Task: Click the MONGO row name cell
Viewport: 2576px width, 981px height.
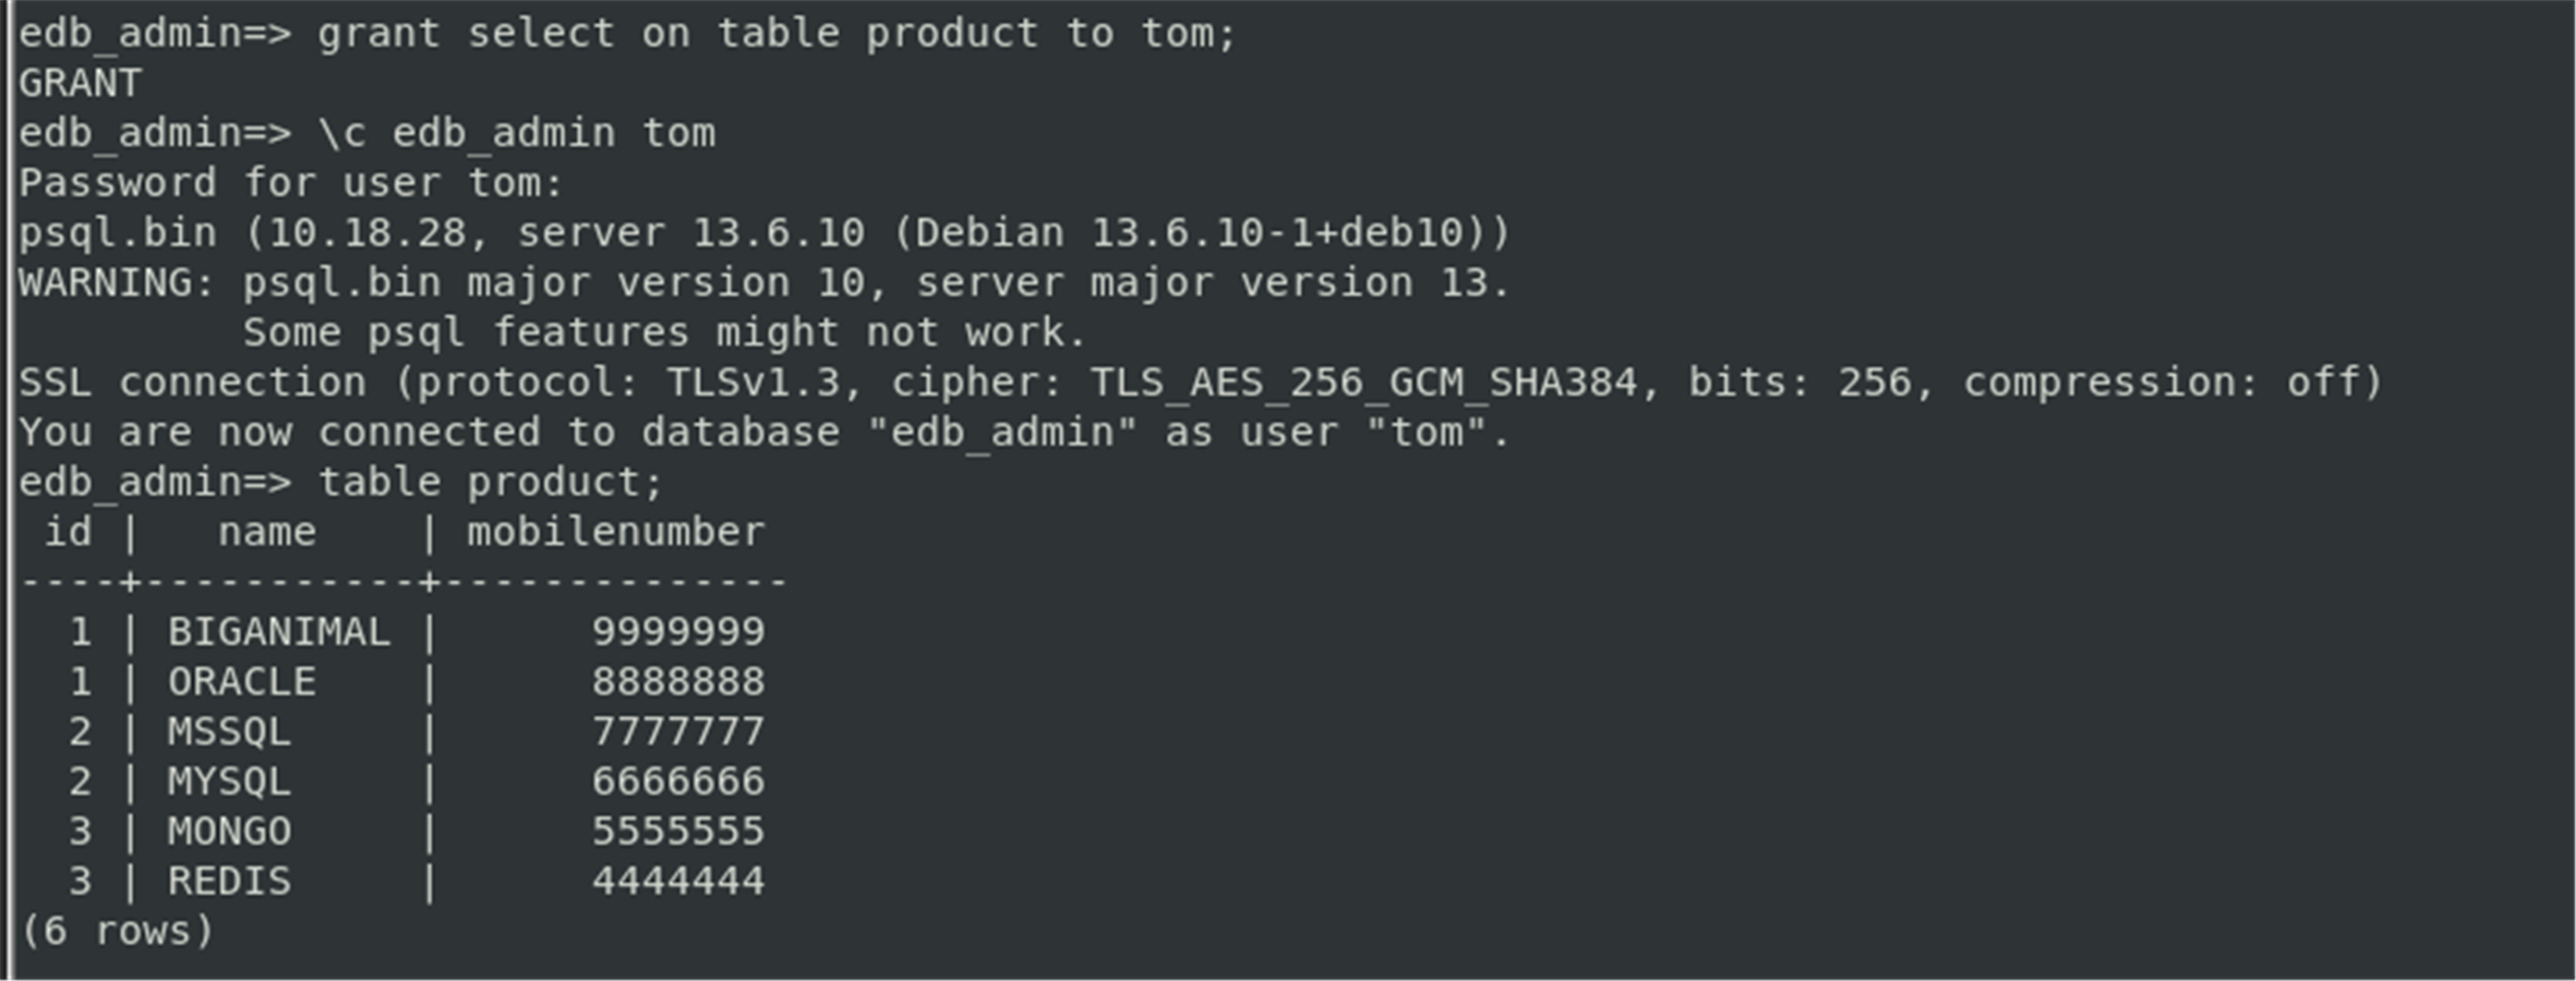Action: pos(229,832)
